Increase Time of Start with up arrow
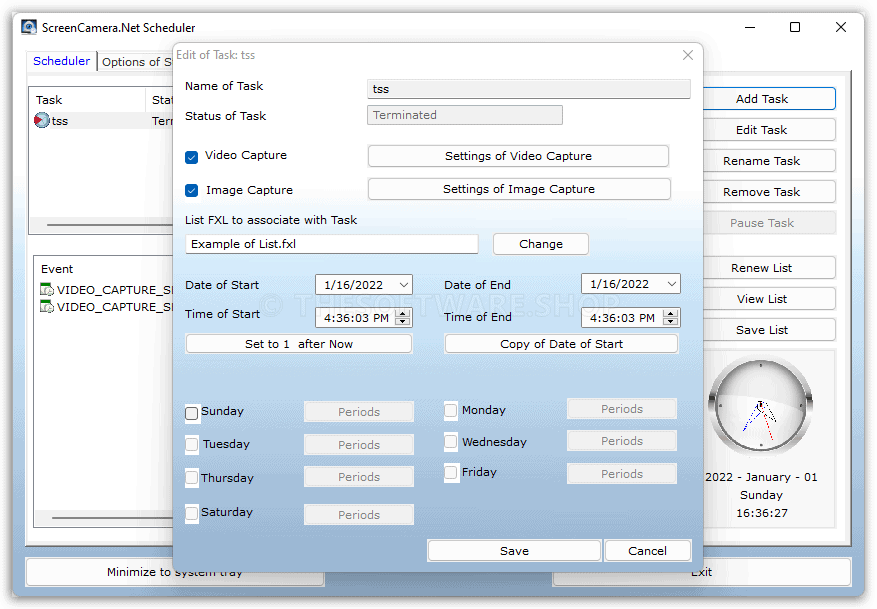This screenshot has width=877, height=609. pyautogui.click(x=403, y=313)
